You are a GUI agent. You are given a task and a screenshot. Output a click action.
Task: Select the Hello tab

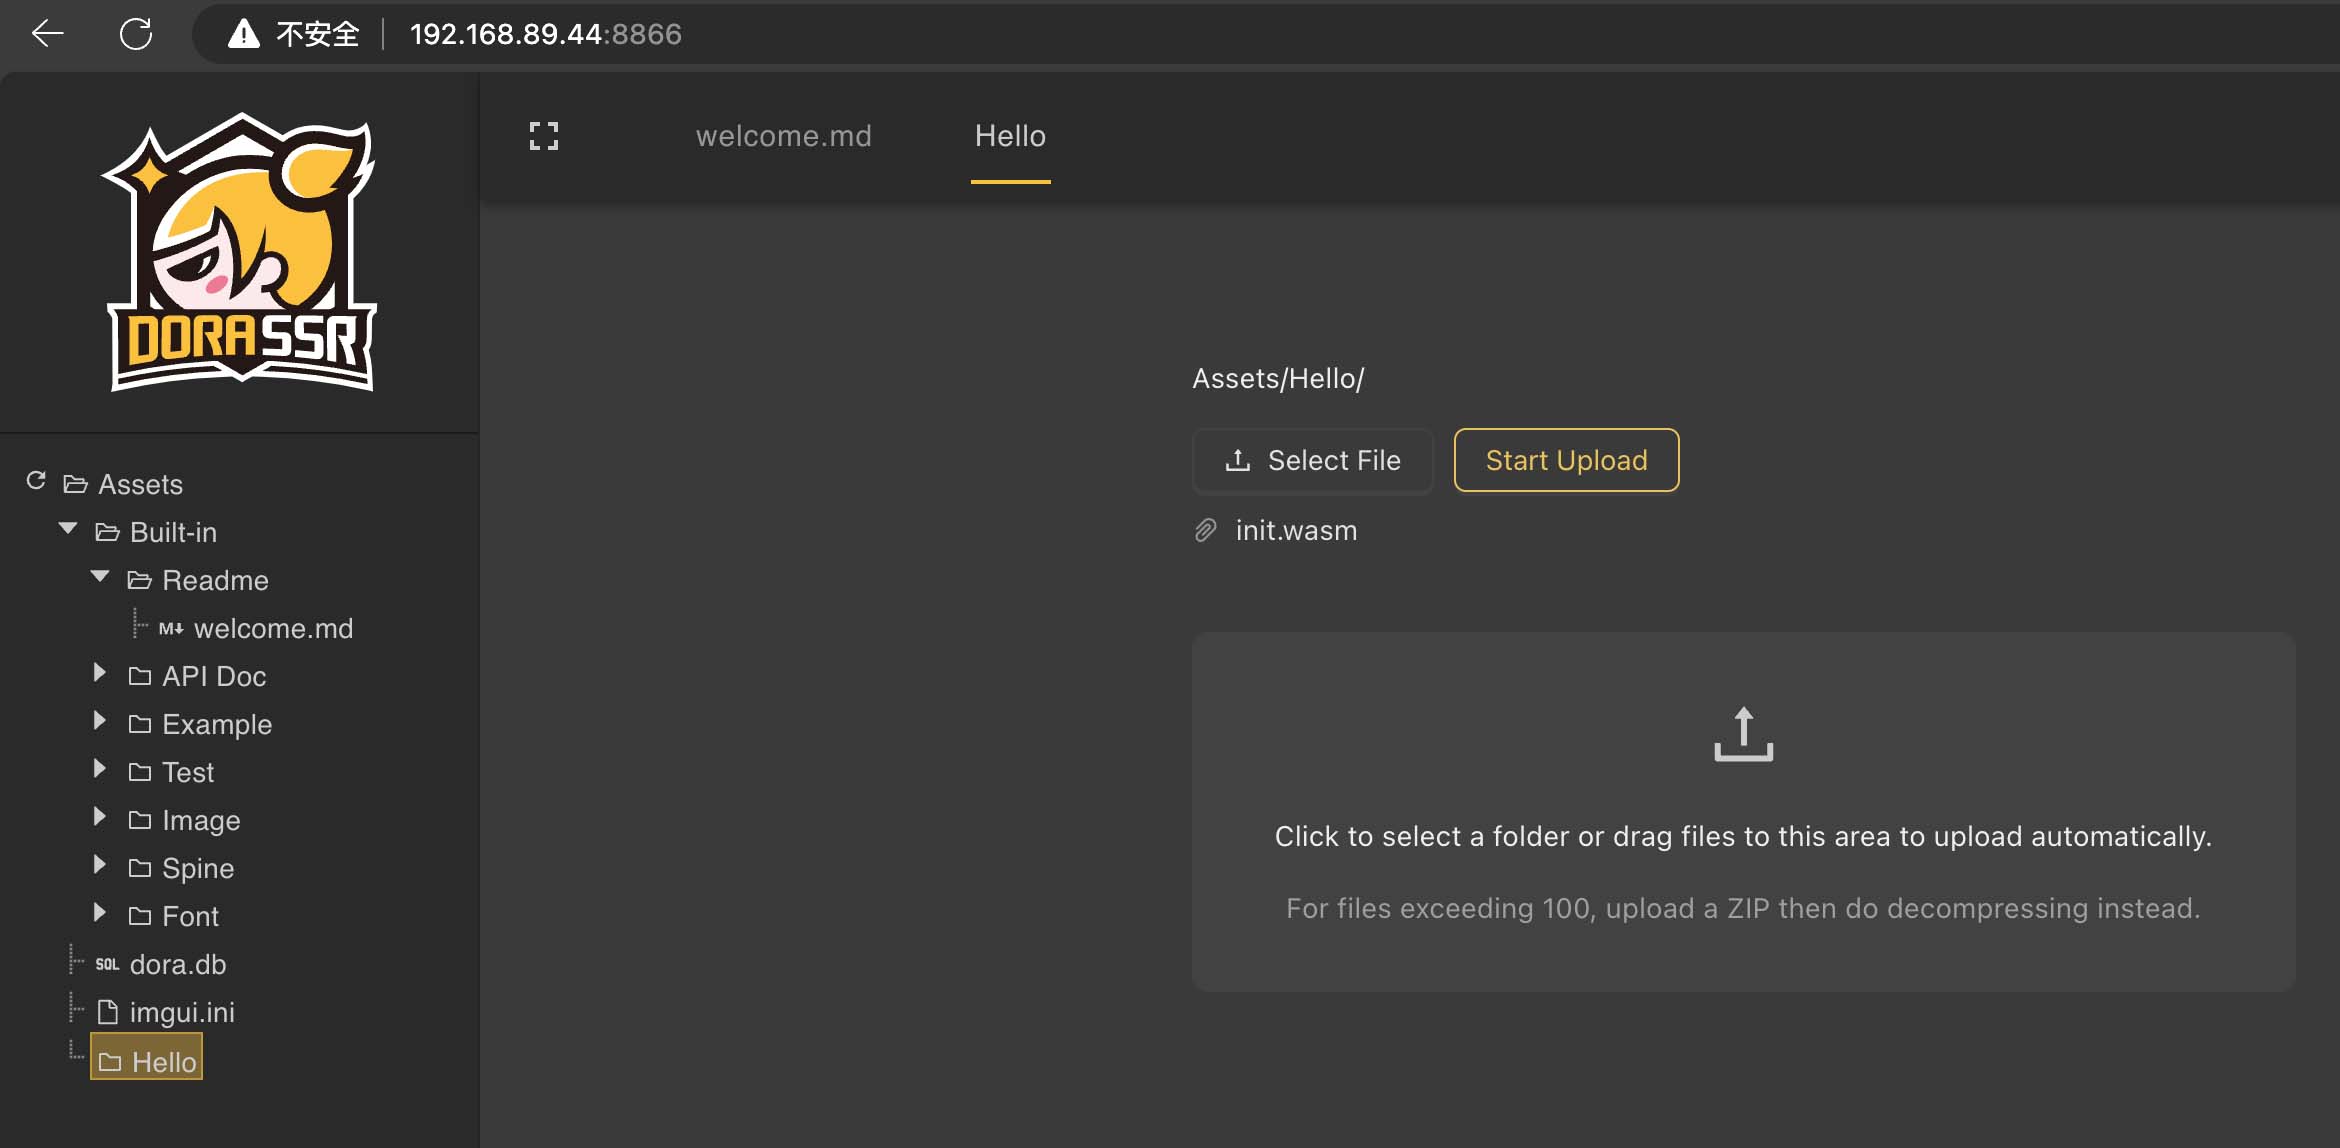click(x=1012, y=136)
